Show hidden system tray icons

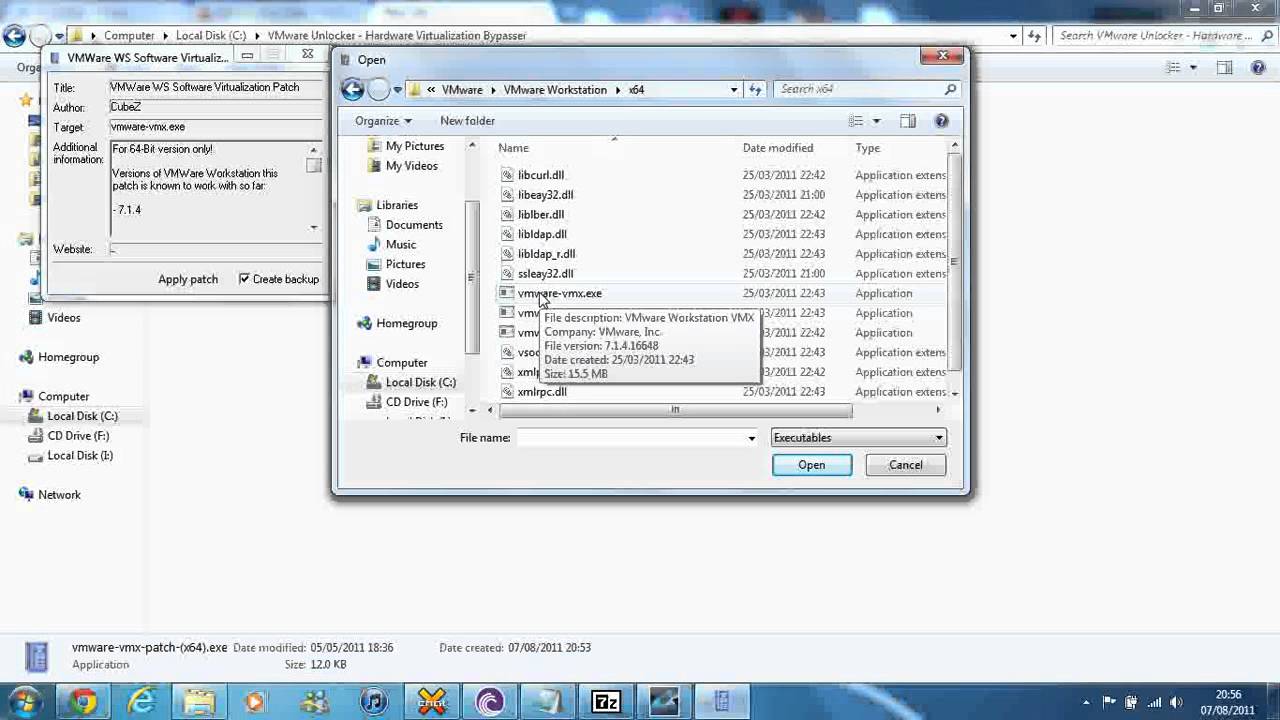[x=1088, y=702]
